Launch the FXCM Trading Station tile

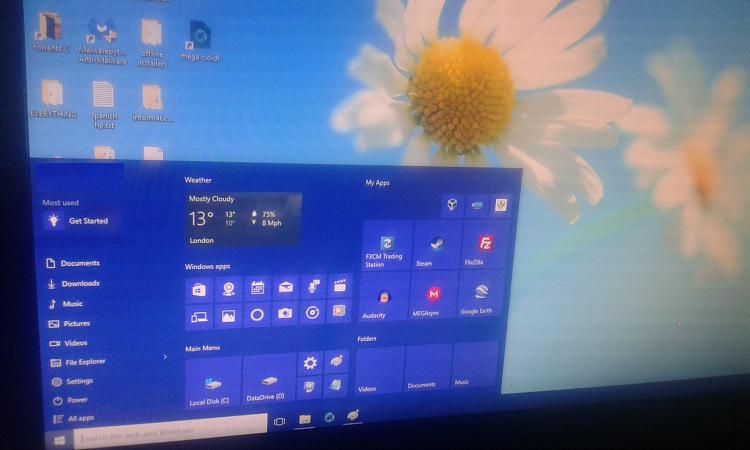(387, 246)
